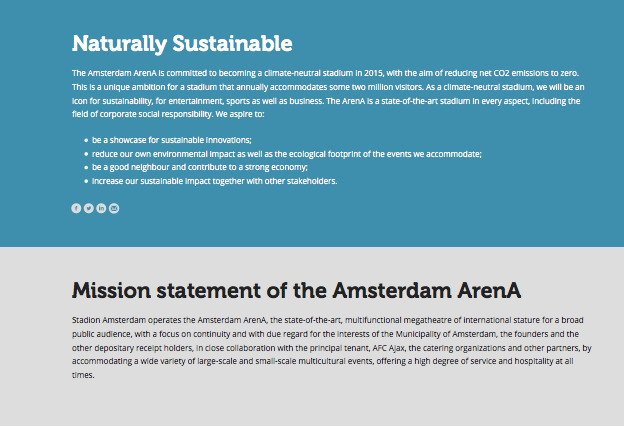Select the good neighbour bullet item

[x=200, y=167]
